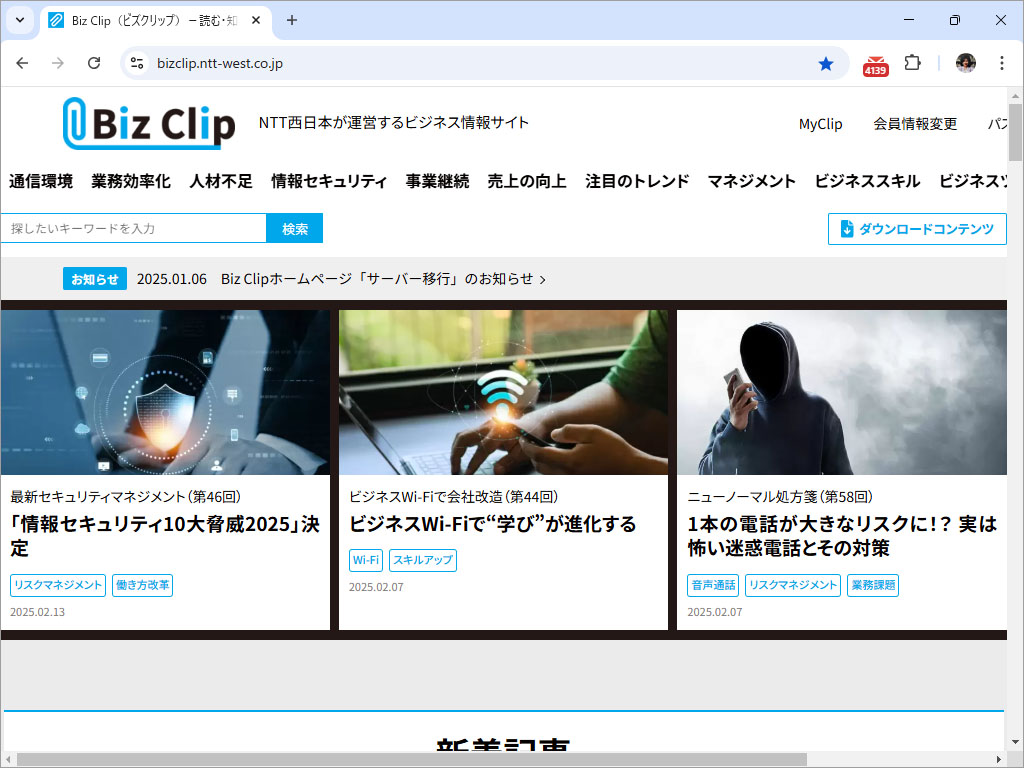Open 注目のトレンド menu item
This screenshot has width=1024, height=768.
[637, 181]
